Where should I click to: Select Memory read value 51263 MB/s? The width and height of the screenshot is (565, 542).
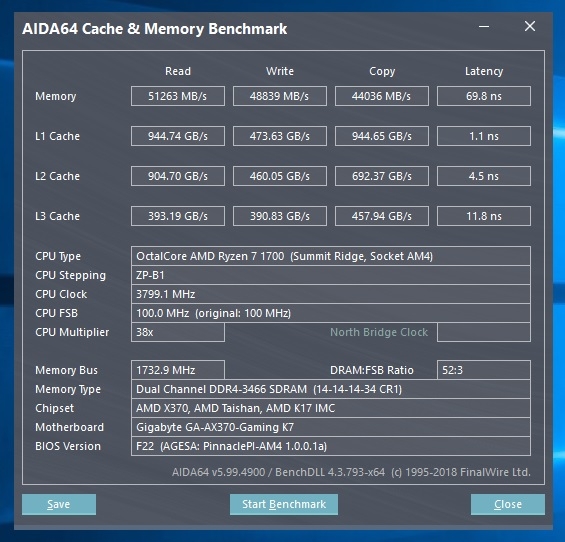(x=178, y=96)
